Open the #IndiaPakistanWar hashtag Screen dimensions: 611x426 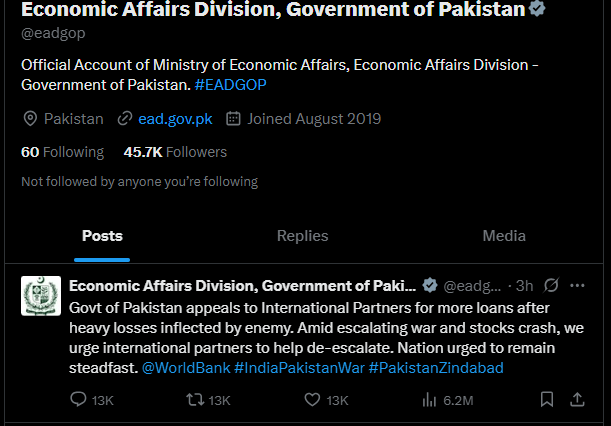tap(299, 368)
